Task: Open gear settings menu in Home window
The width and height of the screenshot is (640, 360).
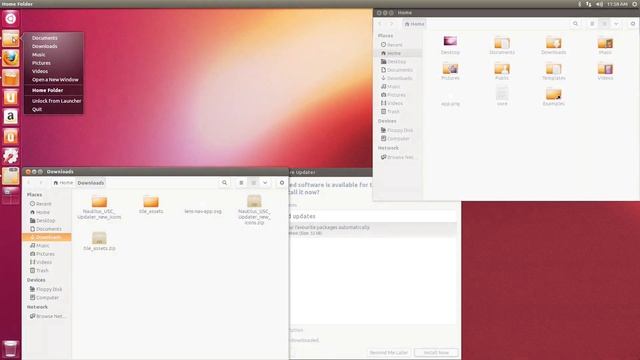Action: click(x=633, y=24)
